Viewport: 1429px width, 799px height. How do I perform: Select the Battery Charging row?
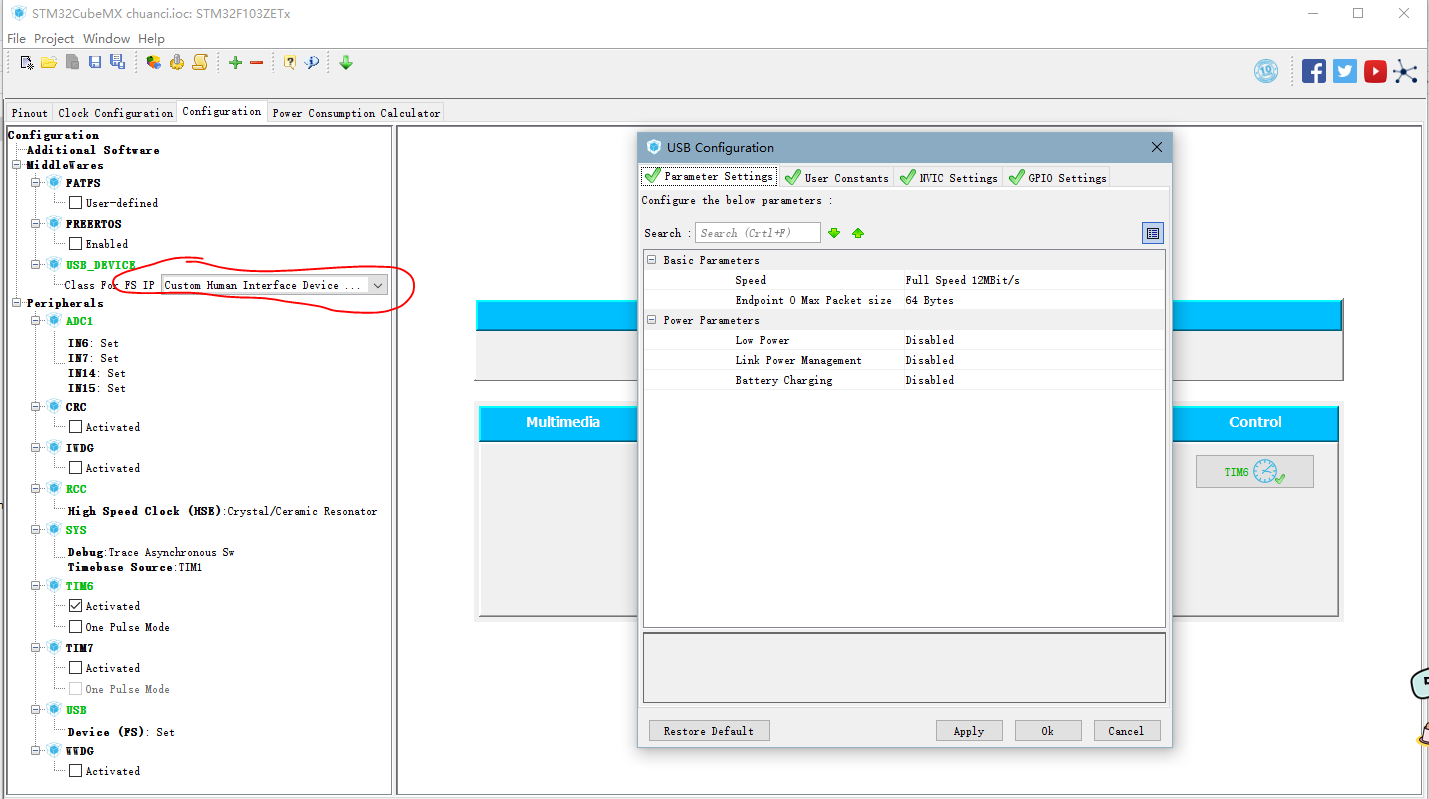coord(904,380)
